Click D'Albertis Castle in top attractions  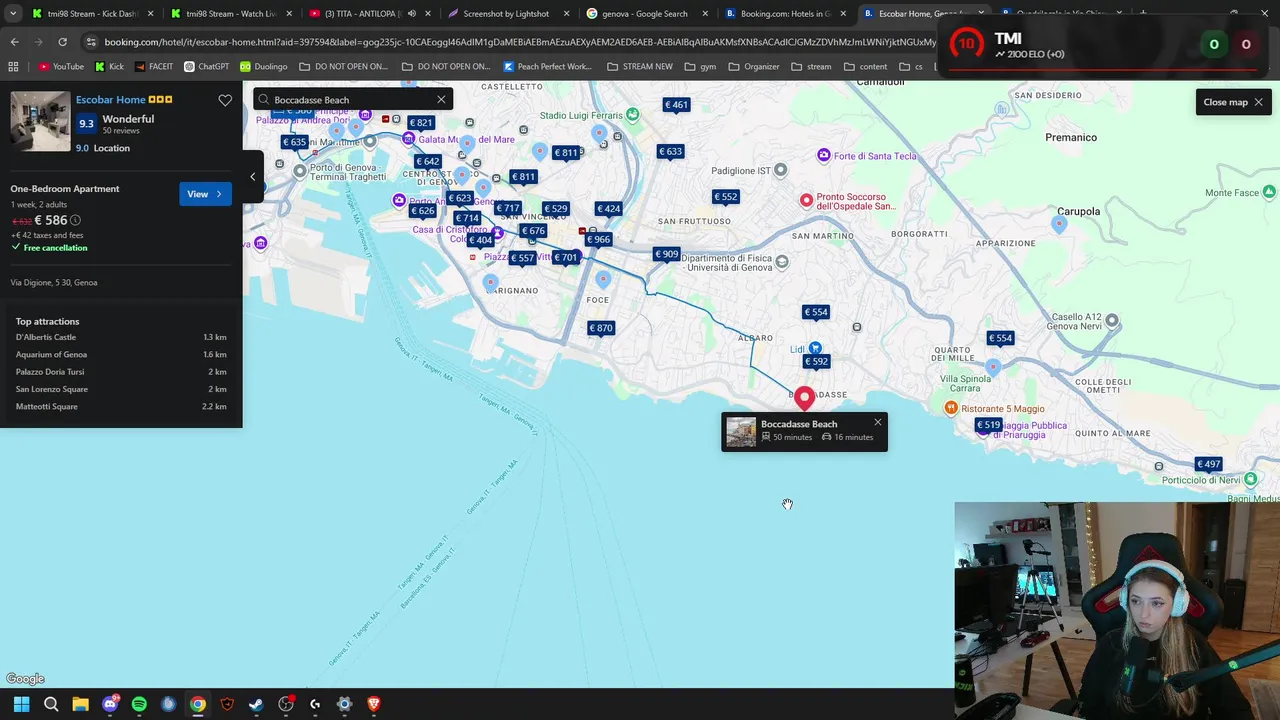coord(46,337)
